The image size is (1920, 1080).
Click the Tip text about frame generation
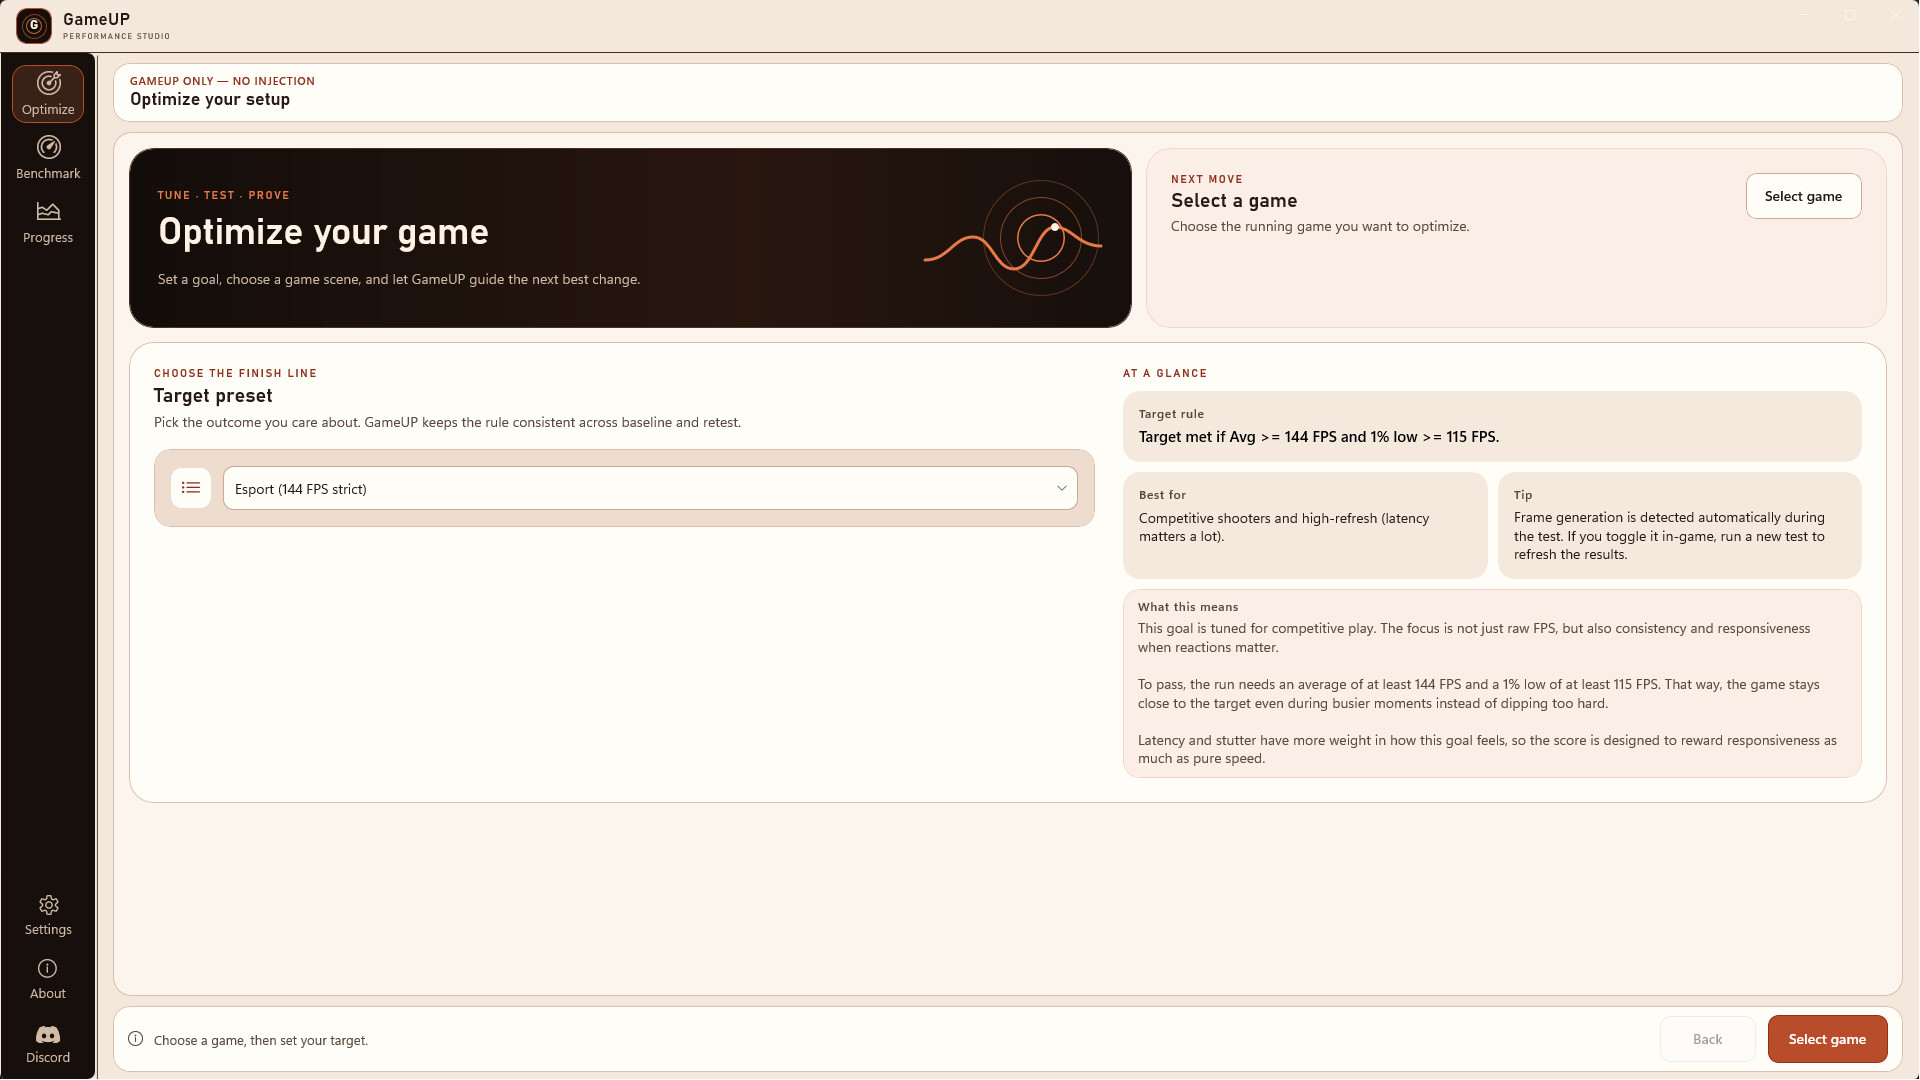coord(1669,536)
